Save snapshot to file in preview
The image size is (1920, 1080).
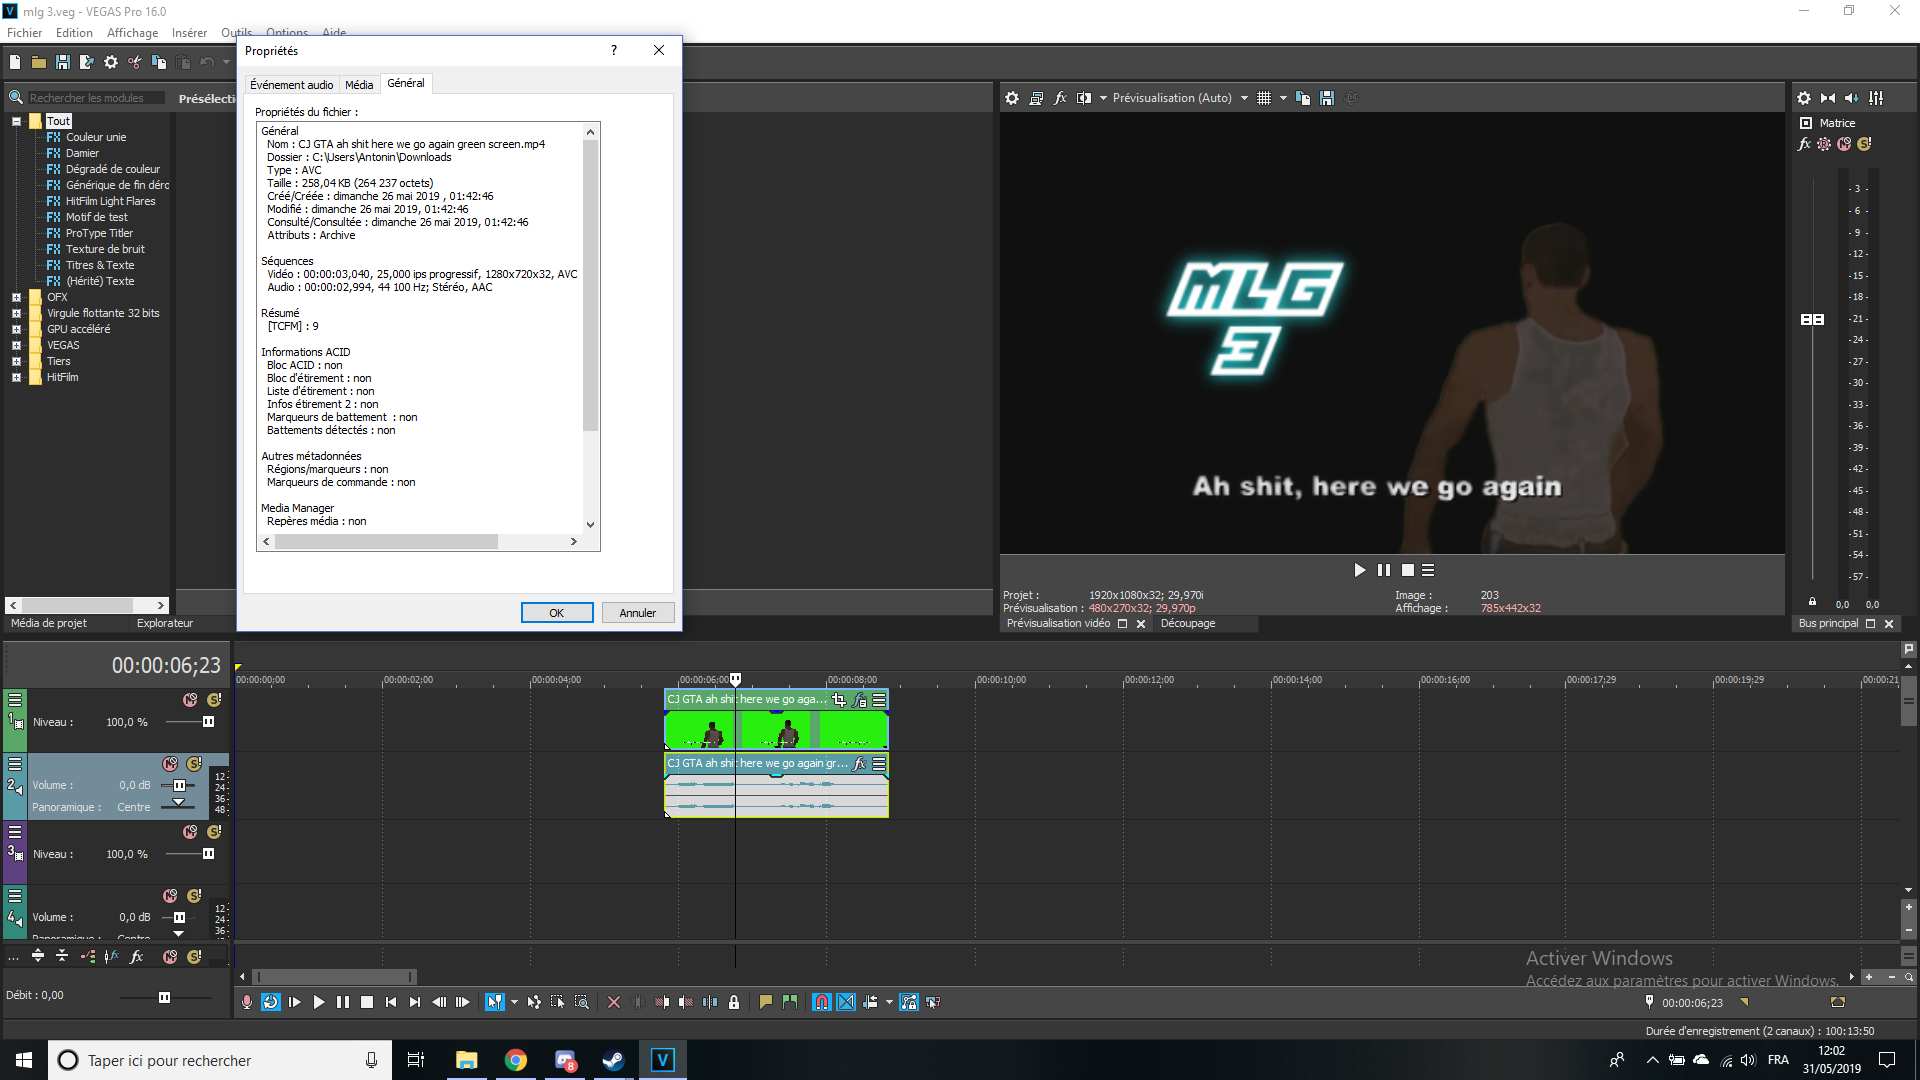click(1327, 98)
